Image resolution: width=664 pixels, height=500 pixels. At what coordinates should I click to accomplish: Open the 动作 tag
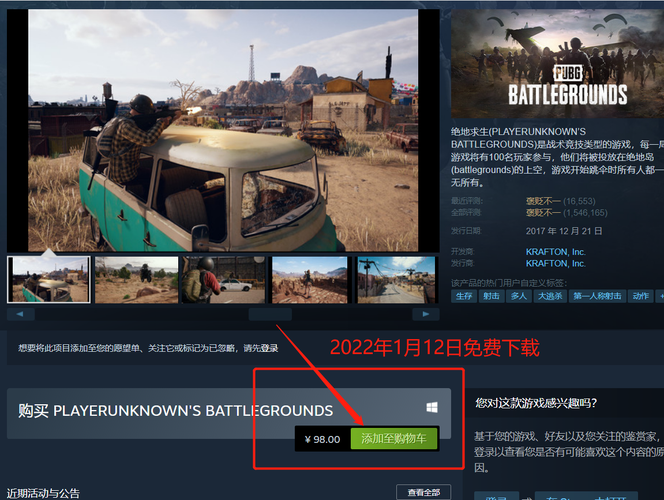coord(641,296)
